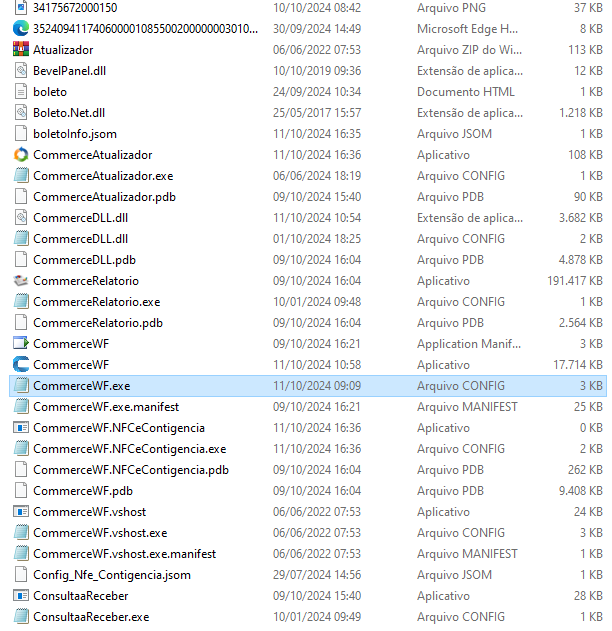Click the gear icon of BevelPanel.dll
The height and width of the screenshot is (631, 612).
21,71
